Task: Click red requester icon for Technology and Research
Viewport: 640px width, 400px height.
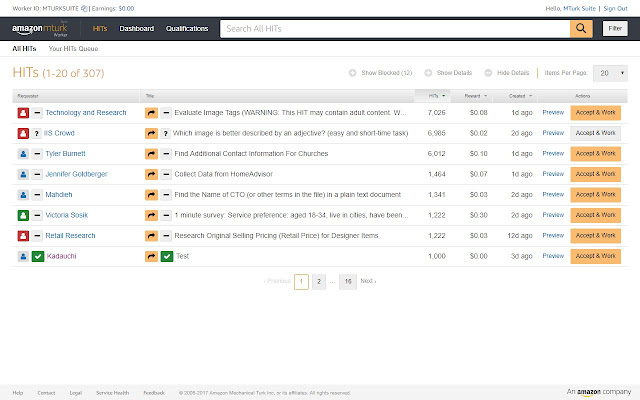Action: click(x=23, y=113)
